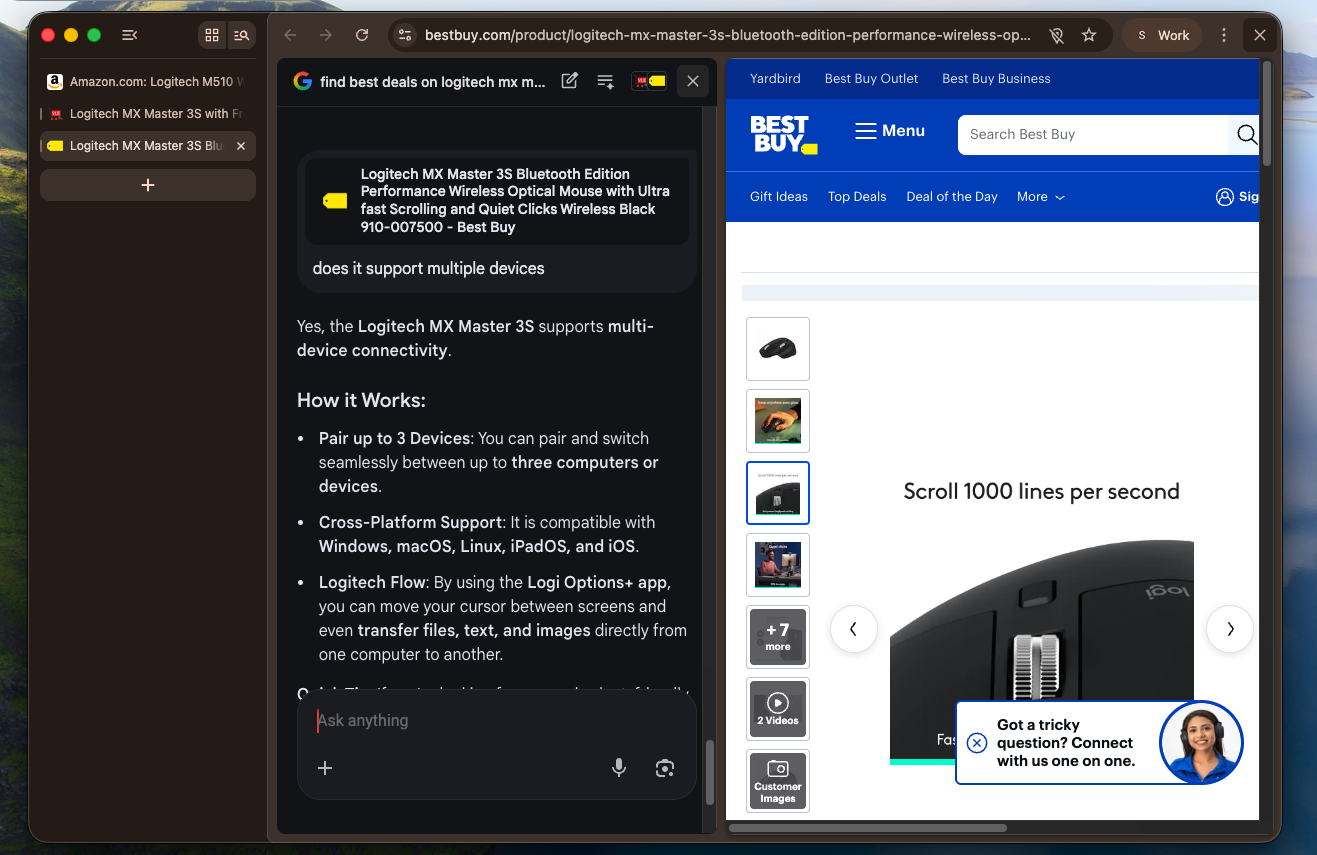1317x855 pixels.
Task: Show the +7 more images
Action: pyautogui.click(x=778, y=637)
